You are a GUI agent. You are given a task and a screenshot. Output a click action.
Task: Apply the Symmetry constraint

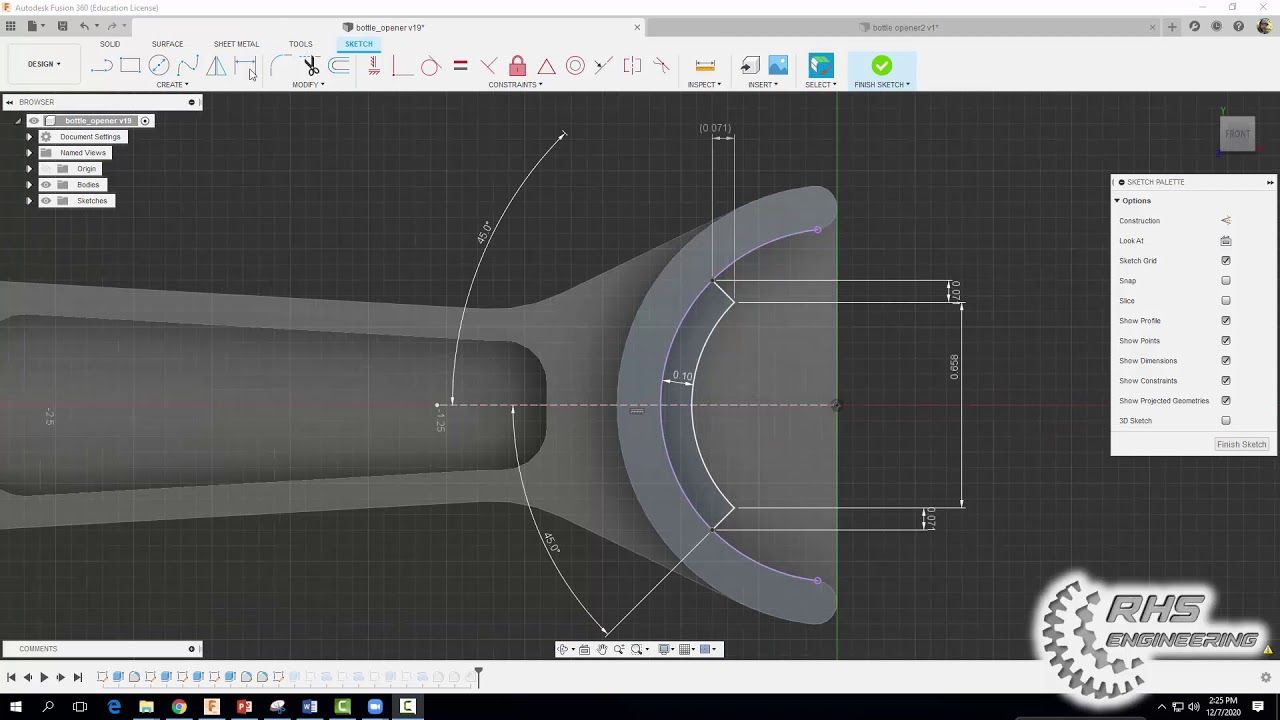coord(632,66)
